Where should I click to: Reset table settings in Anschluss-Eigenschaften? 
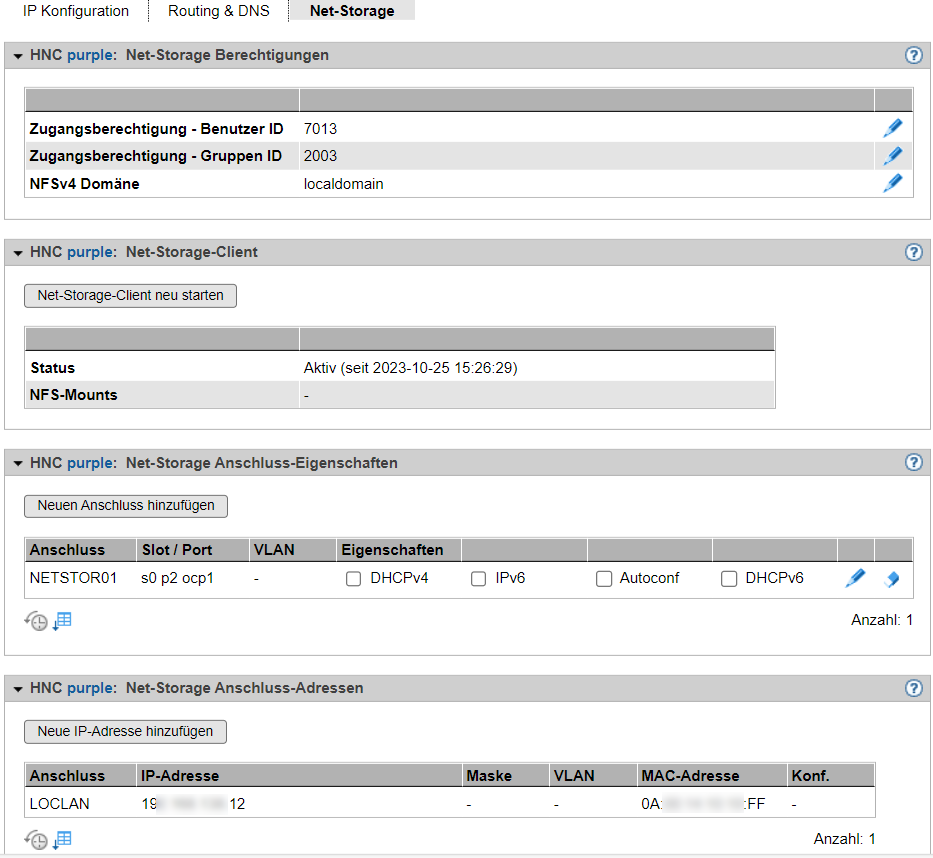pos(36,621)
